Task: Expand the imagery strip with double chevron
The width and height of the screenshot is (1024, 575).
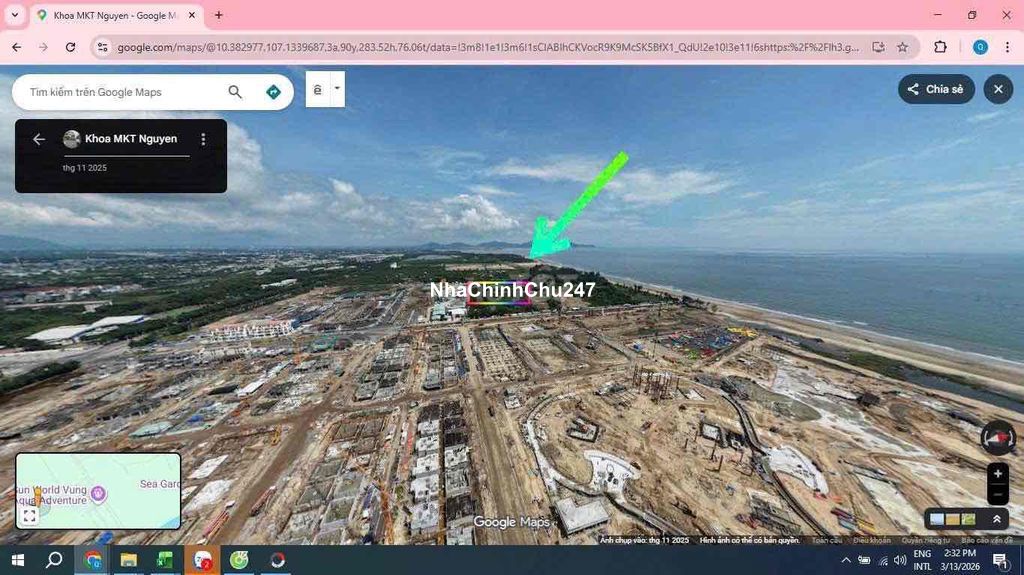Action: click(996, 519)
